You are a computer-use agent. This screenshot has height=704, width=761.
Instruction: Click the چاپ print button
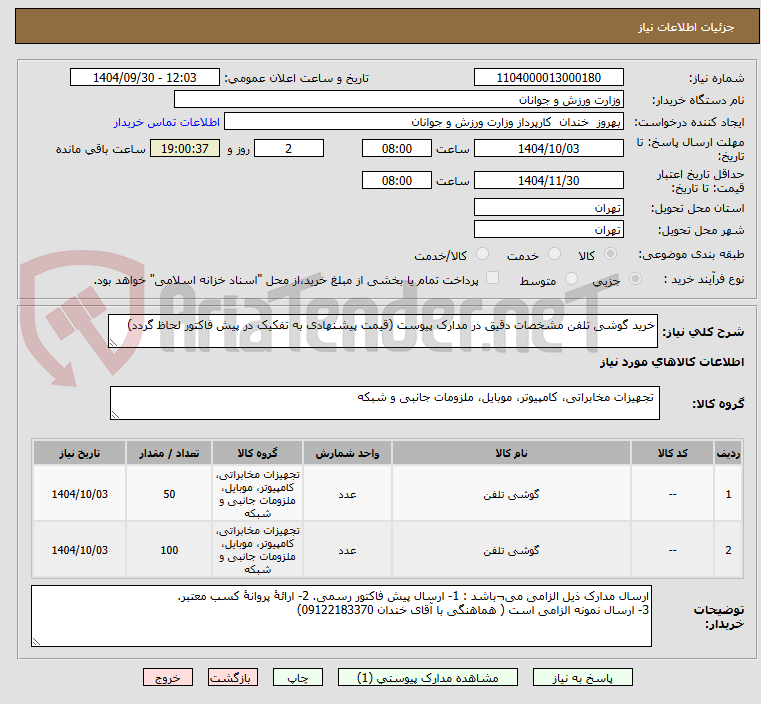click(298, 677)
